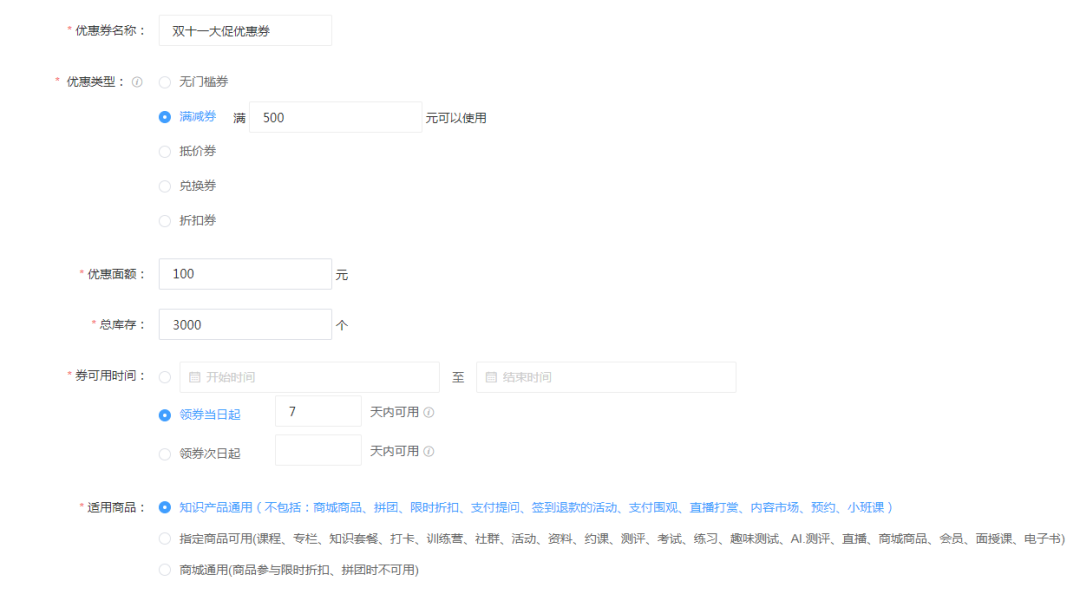Screen dimensions: 1080x594
Task: Click the 总库存 input showing 3000
Action: [x=245, y=324]
